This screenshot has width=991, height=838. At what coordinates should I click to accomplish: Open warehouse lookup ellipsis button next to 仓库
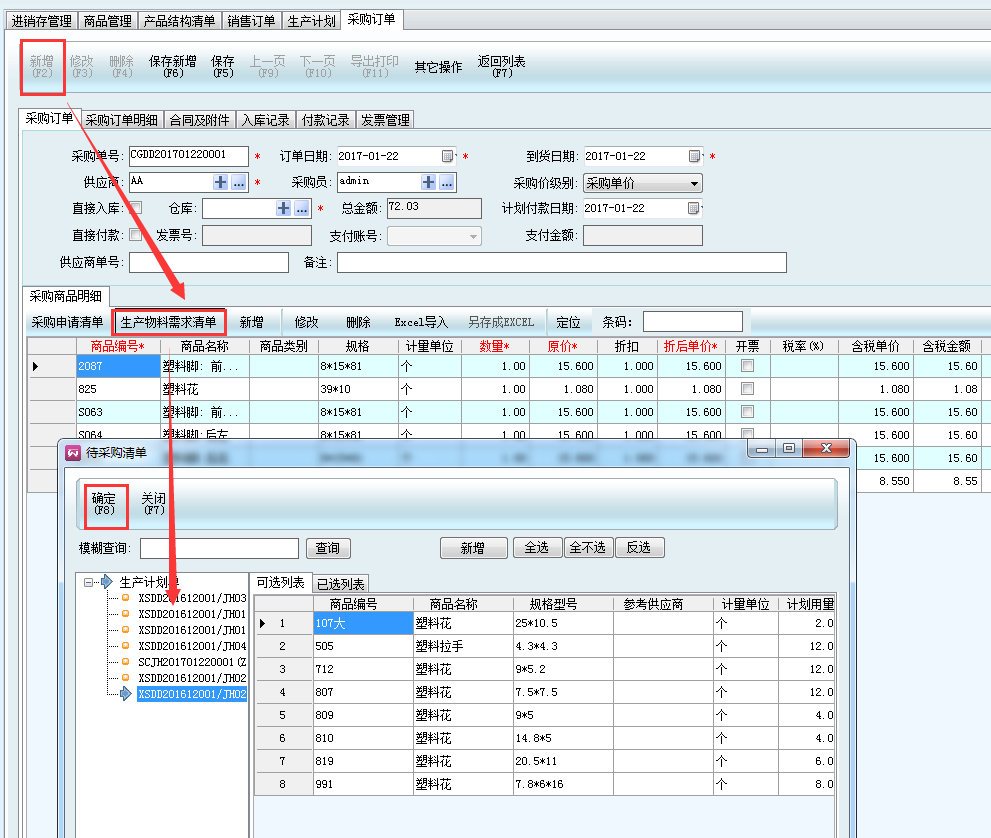click(301, 208)
